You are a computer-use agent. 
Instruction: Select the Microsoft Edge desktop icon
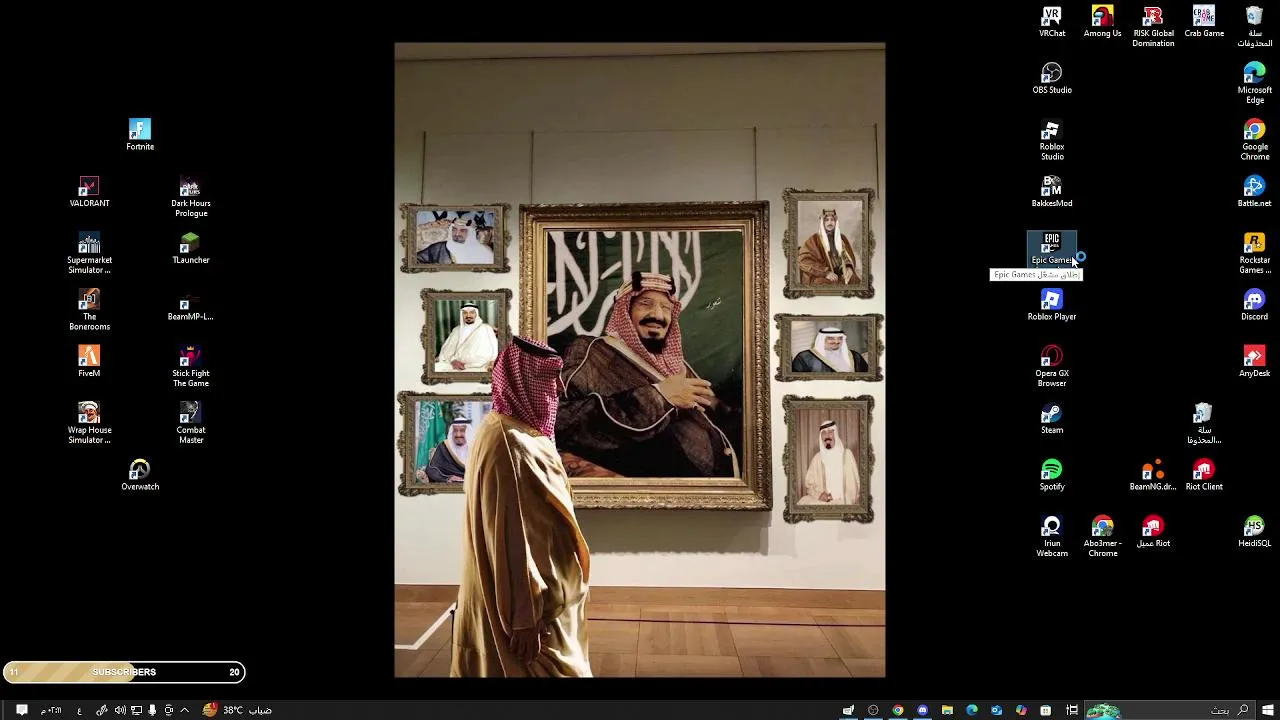point(1254,83)
